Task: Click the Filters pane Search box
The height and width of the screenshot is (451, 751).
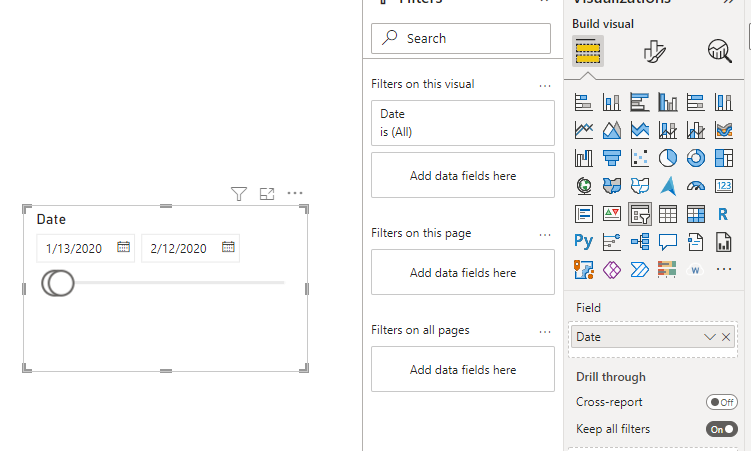Action: click(461, 38)
